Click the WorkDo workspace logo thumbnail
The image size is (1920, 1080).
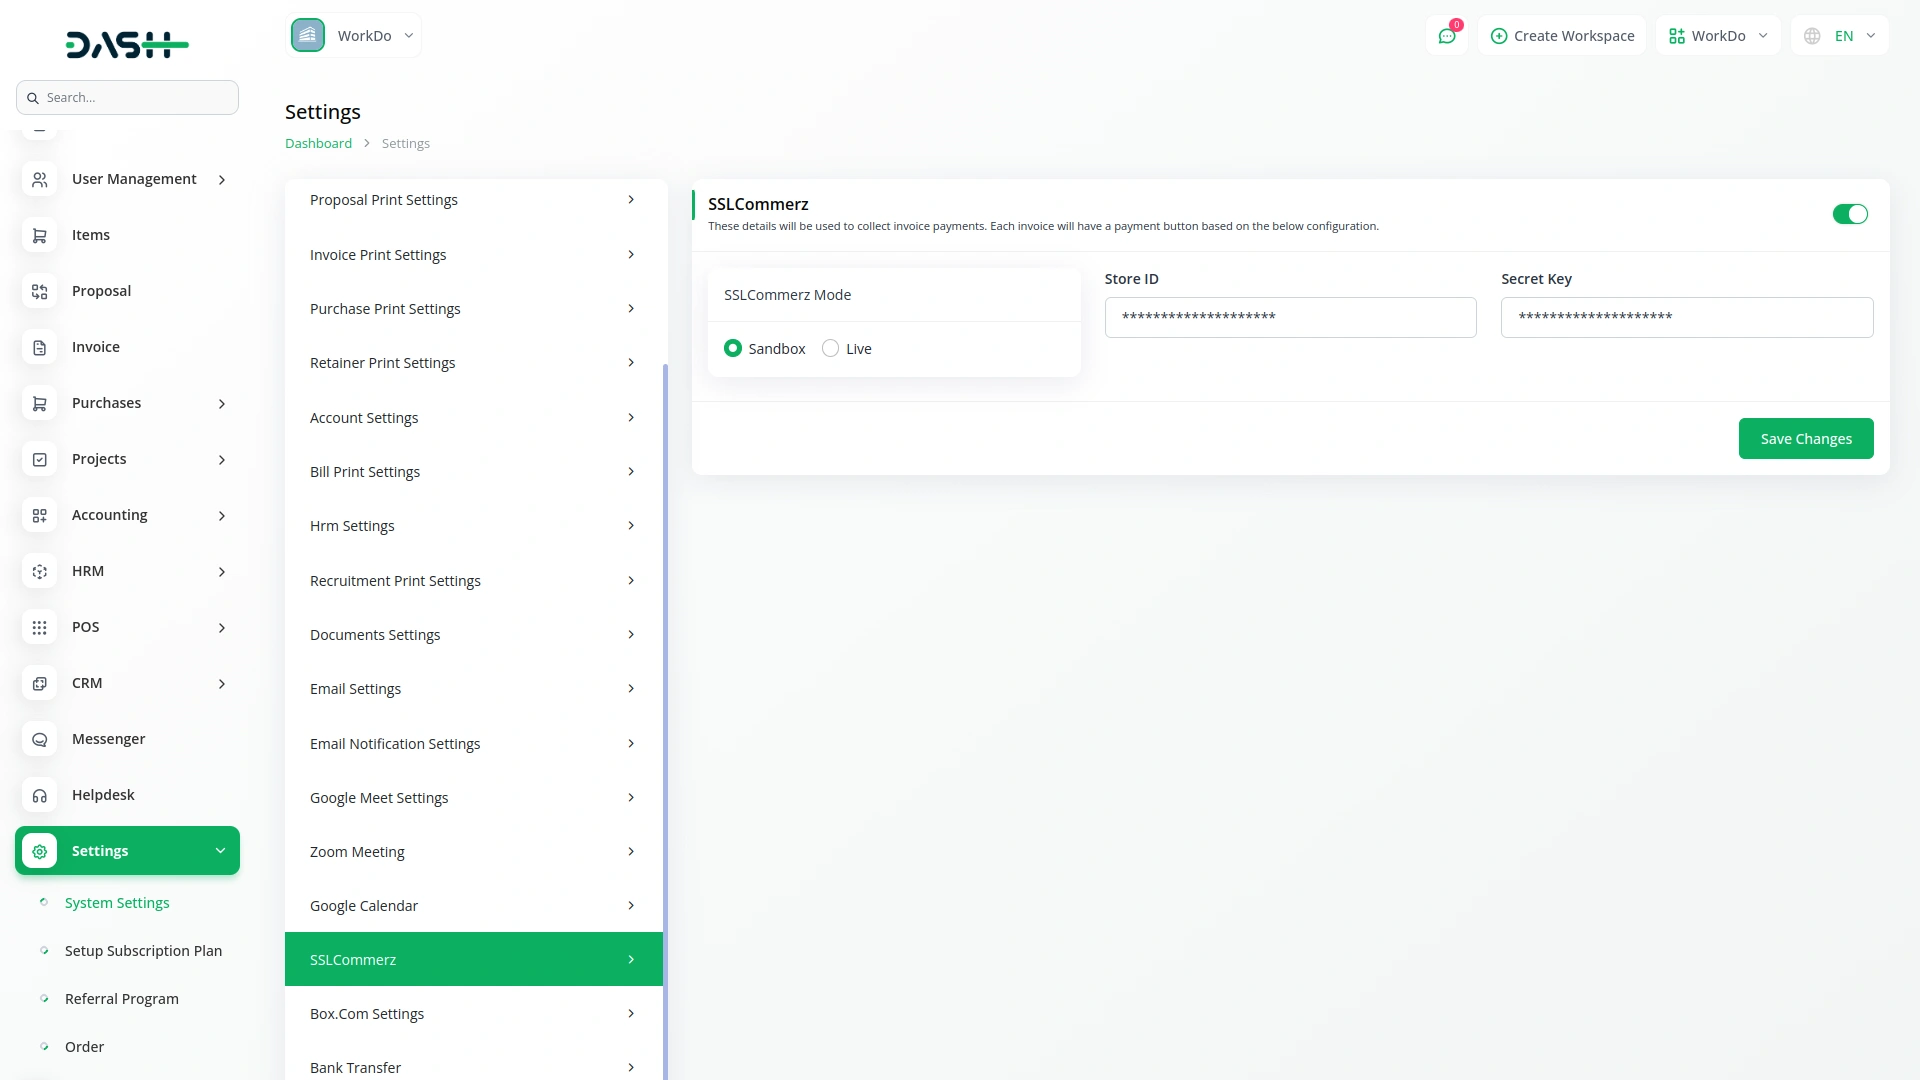[308, 35]
